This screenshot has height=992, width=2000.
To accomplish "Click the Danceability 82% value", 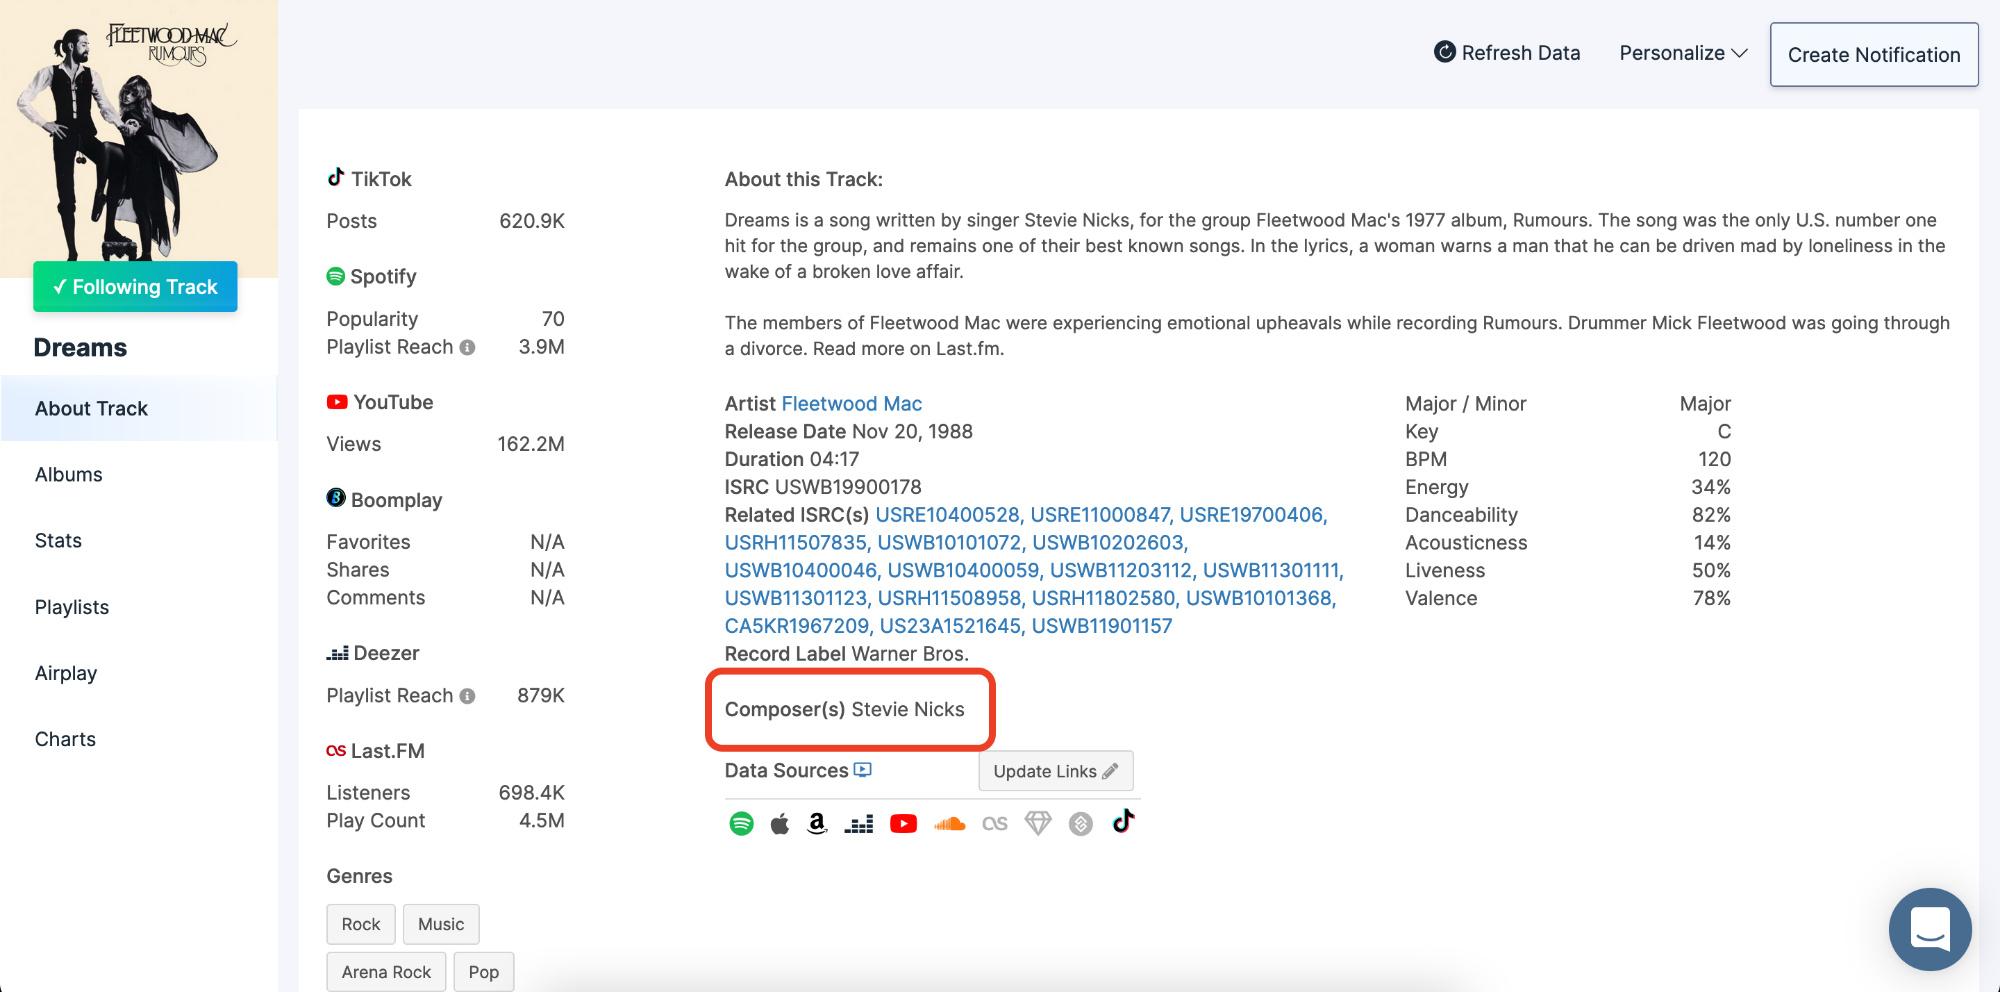I will (x=1711, y=515).
